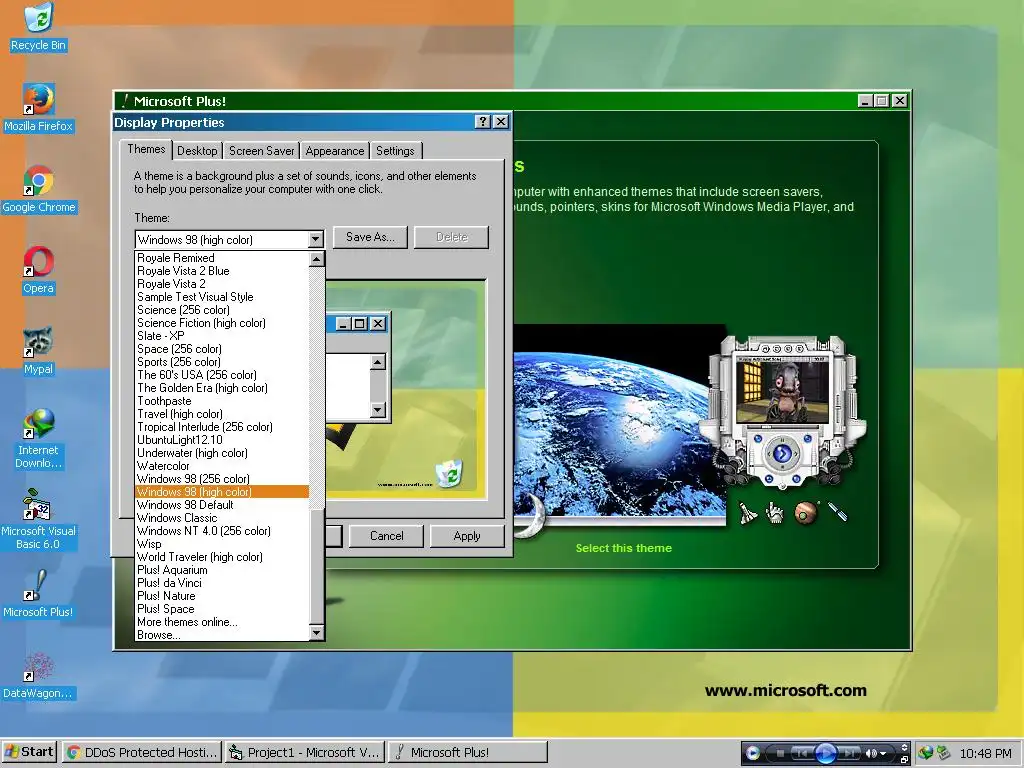Pick Plus! da Vinci theme
Viewport: 1024px width, 768px height.
click(222, 583)
